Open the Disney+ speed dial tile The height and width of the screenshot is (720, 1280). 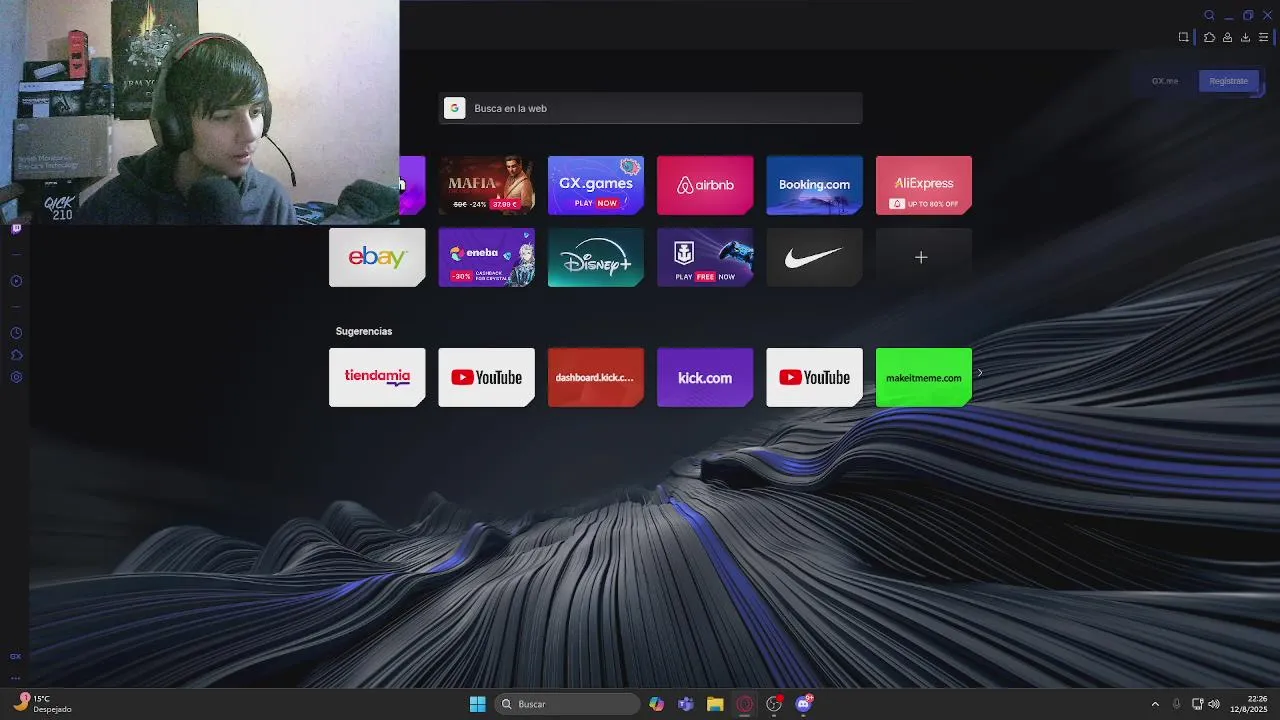point(596,257)
